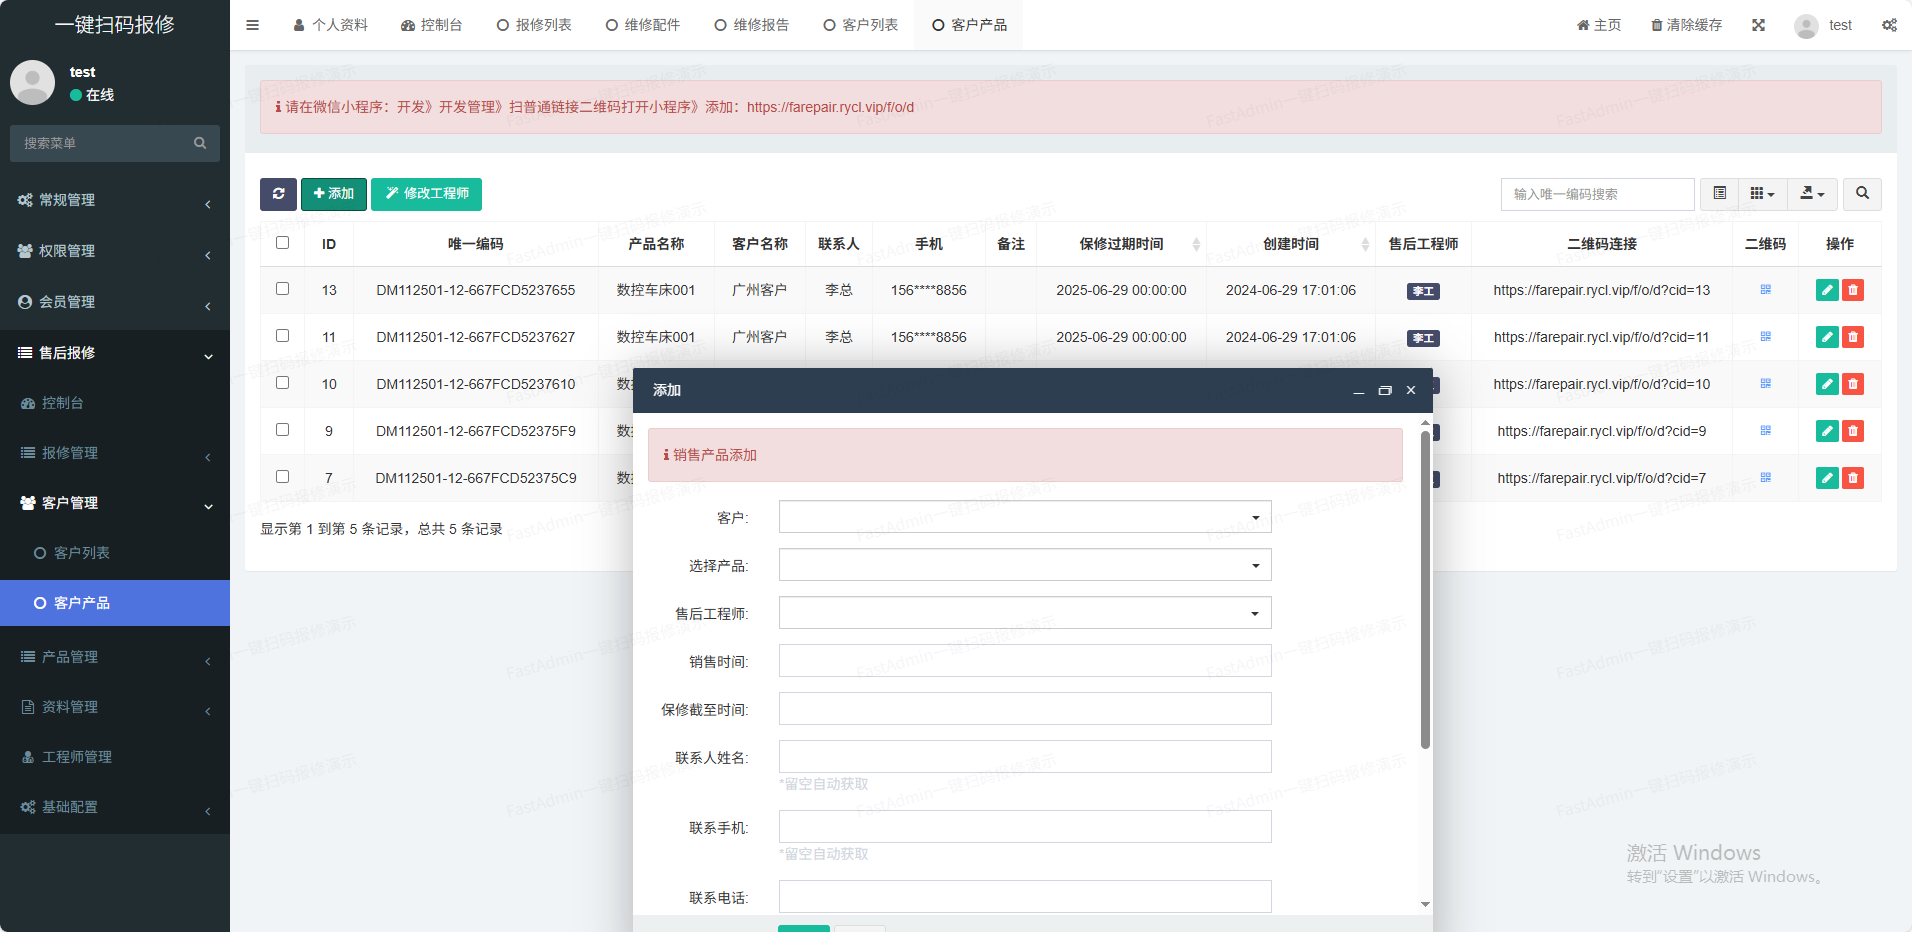Click the dialog's vertical scrollbar
The image size is (1912, 932).
coord(1425,590)
